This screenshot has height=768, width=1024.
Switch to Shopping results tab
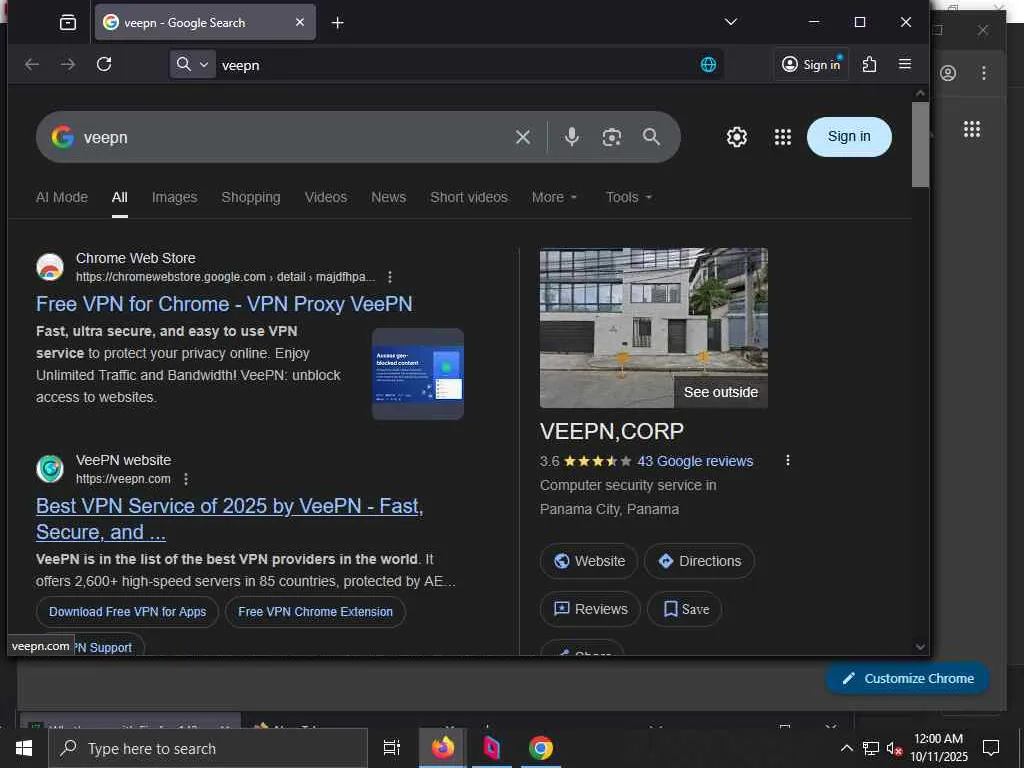(x=251, y=197)
